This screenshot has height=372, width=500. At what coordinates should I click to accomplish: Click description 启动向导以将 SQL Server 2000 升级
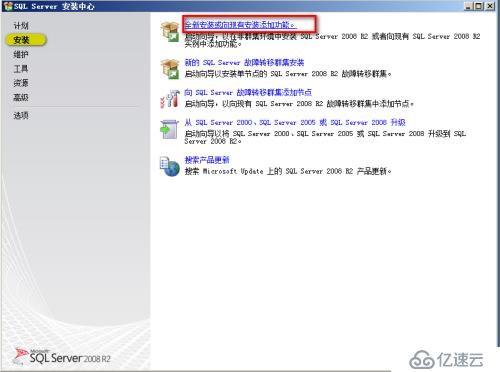pos(325,137)
